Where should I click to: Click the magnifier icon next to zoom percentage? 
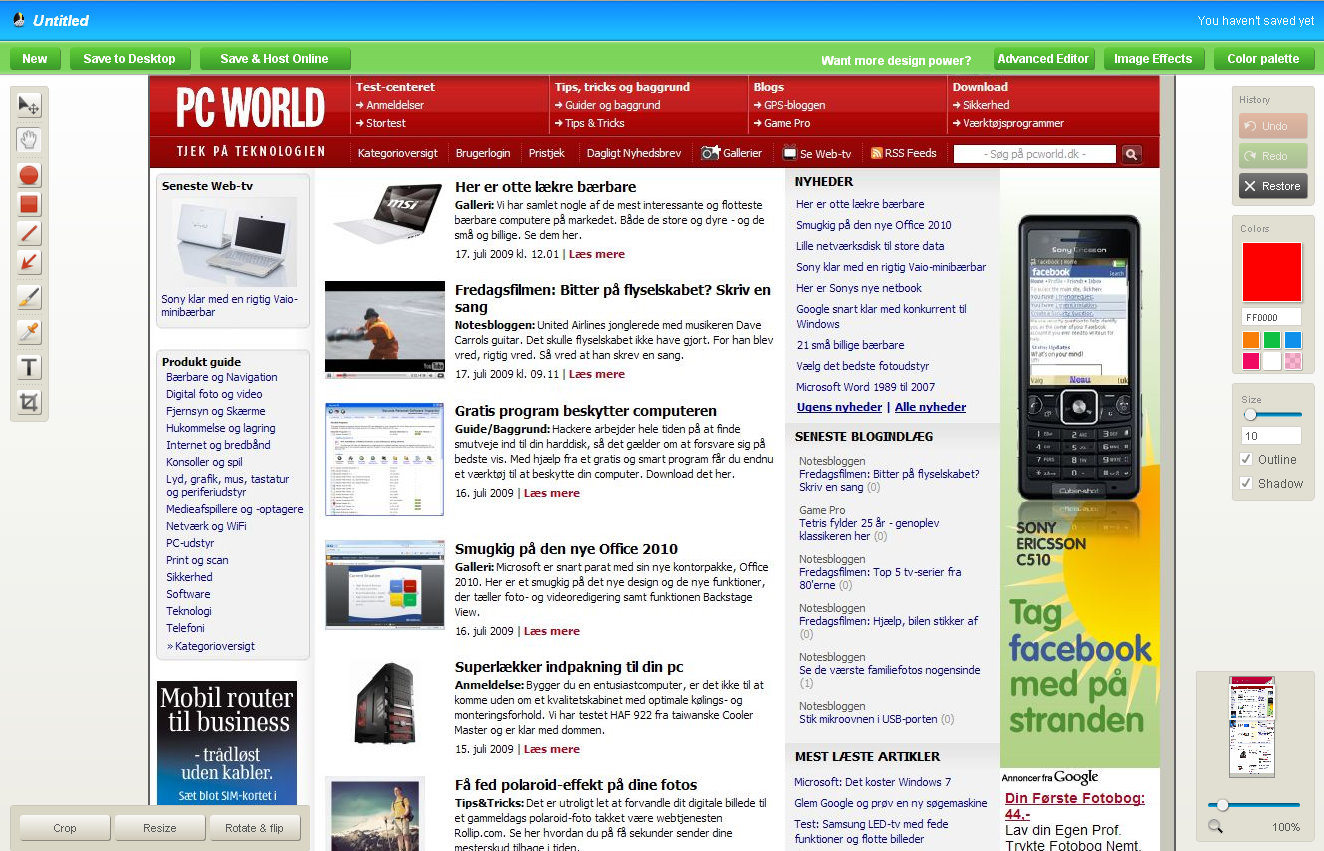(1215, 827)
